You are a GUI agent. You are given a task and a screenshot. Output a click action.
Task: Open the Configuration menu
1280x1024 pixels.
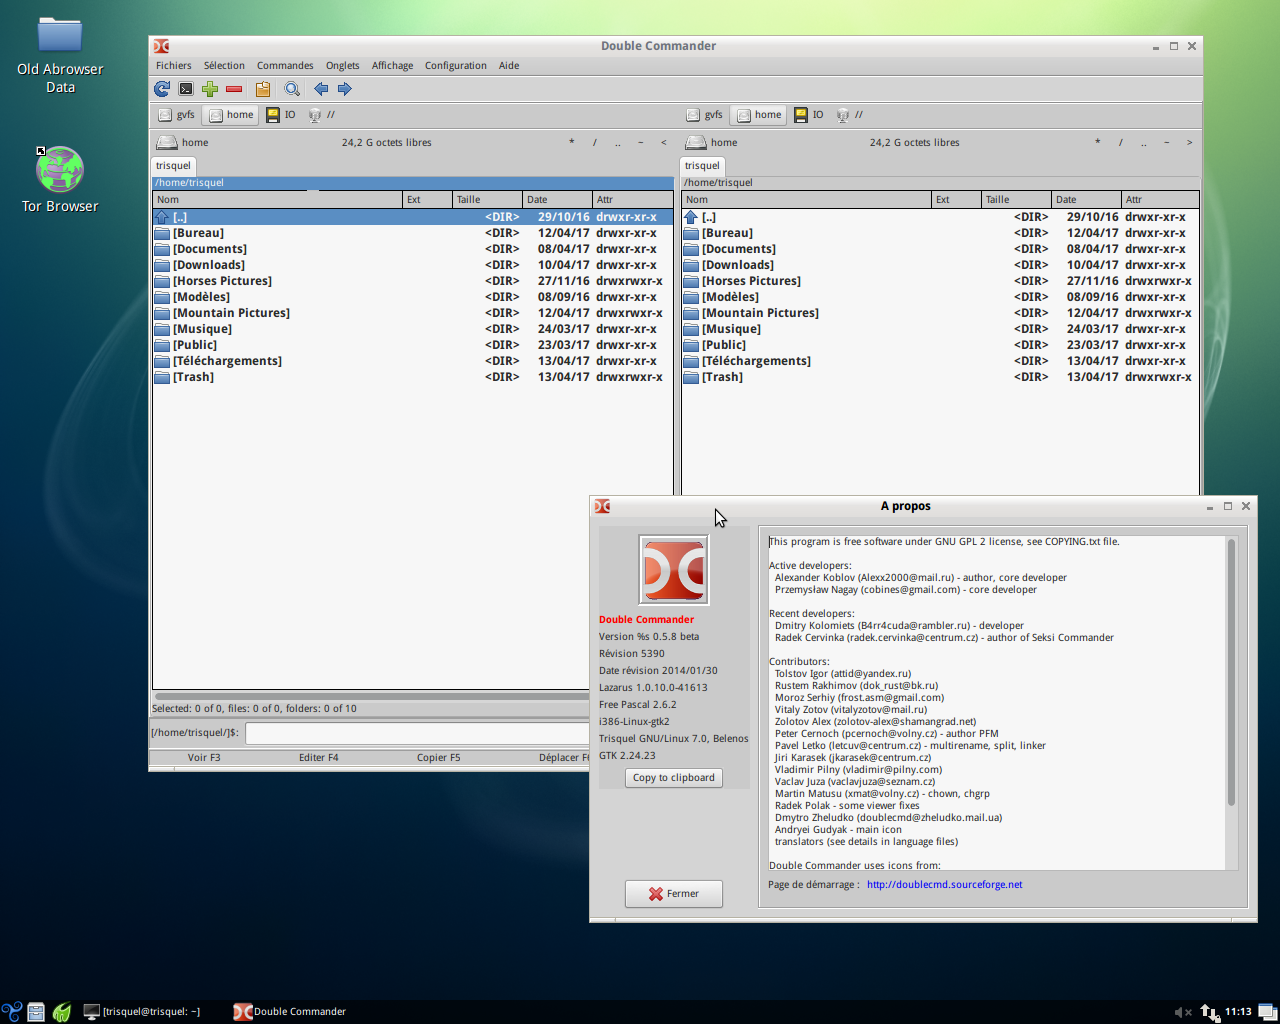[455, 65]
